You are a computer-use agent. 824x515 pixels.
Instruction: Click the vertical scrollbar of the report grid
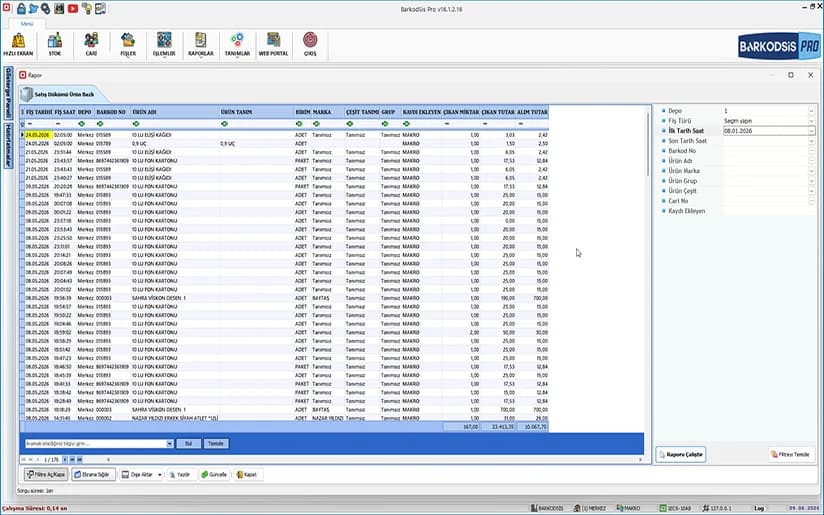click(647, 145)
